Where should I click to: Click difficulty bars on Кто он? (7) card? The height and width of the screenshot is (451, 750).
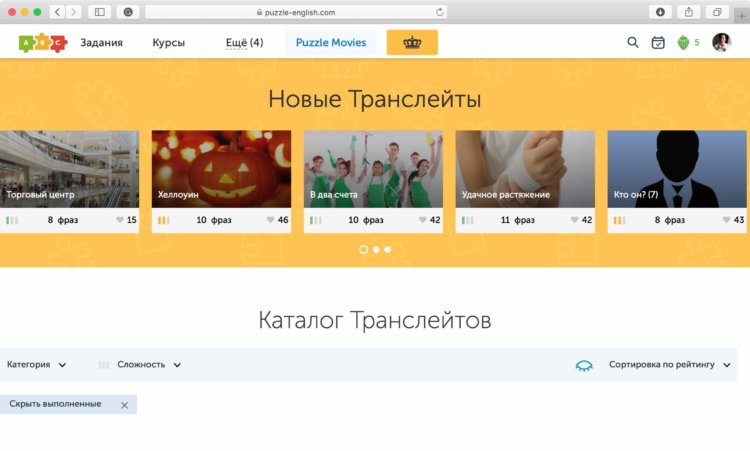pyautogui.click(x=619, y=220)
